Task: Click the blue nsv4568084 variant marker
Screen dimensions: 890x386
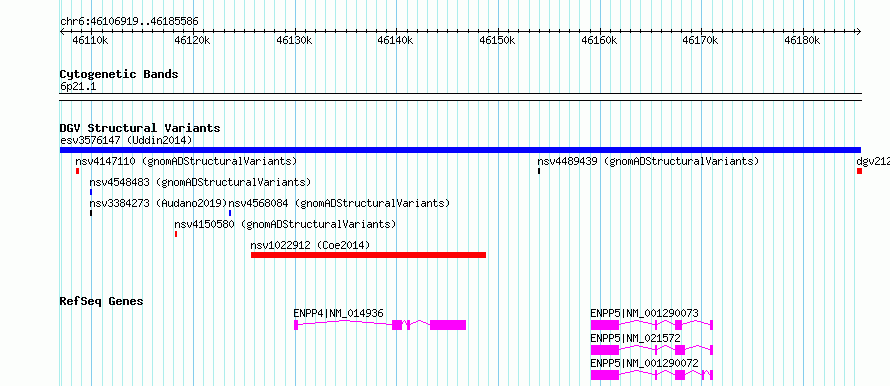Action: click(230, 213)
